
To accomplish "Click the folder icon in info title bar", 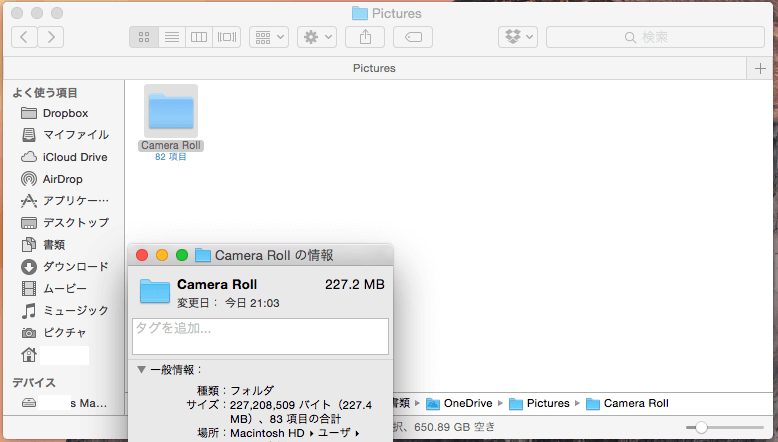I will 203,255.
